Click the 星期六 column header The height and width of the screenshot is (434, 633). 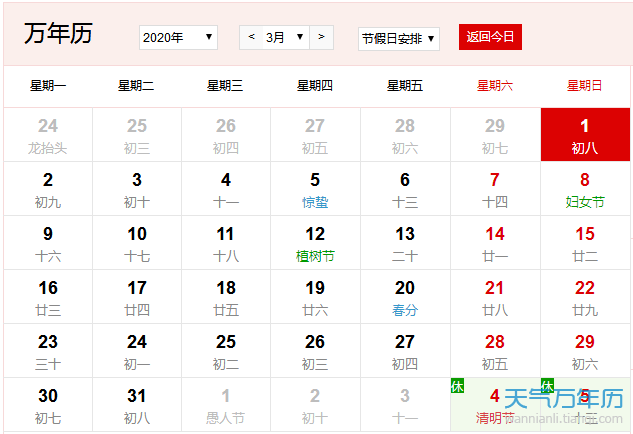(x=495, y=86)
